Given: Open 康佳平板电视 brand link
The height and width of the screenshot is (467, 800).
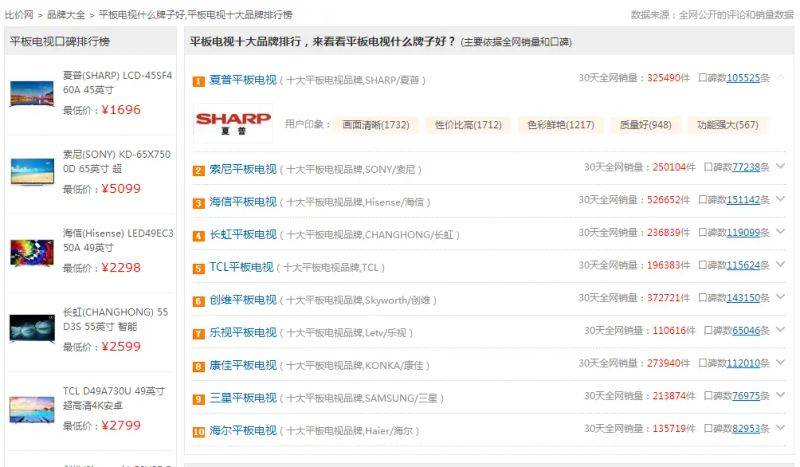Looking at the screenshot, I should tap(243, 365).
